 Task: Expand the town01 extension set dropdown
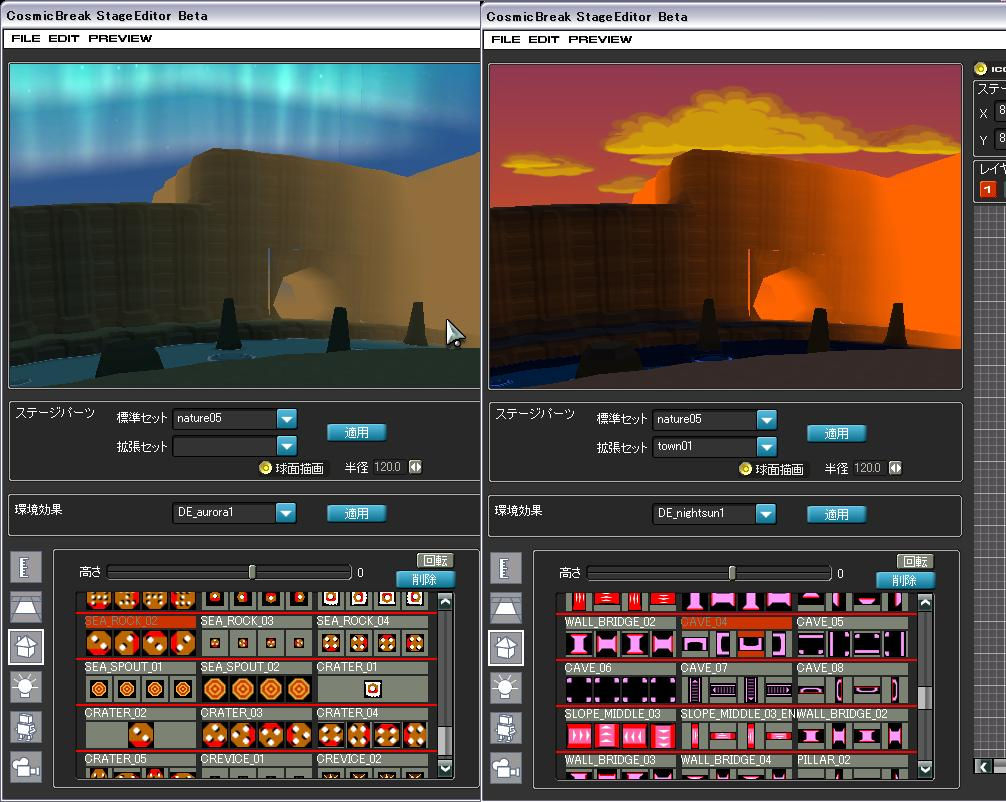coord(766,446)
